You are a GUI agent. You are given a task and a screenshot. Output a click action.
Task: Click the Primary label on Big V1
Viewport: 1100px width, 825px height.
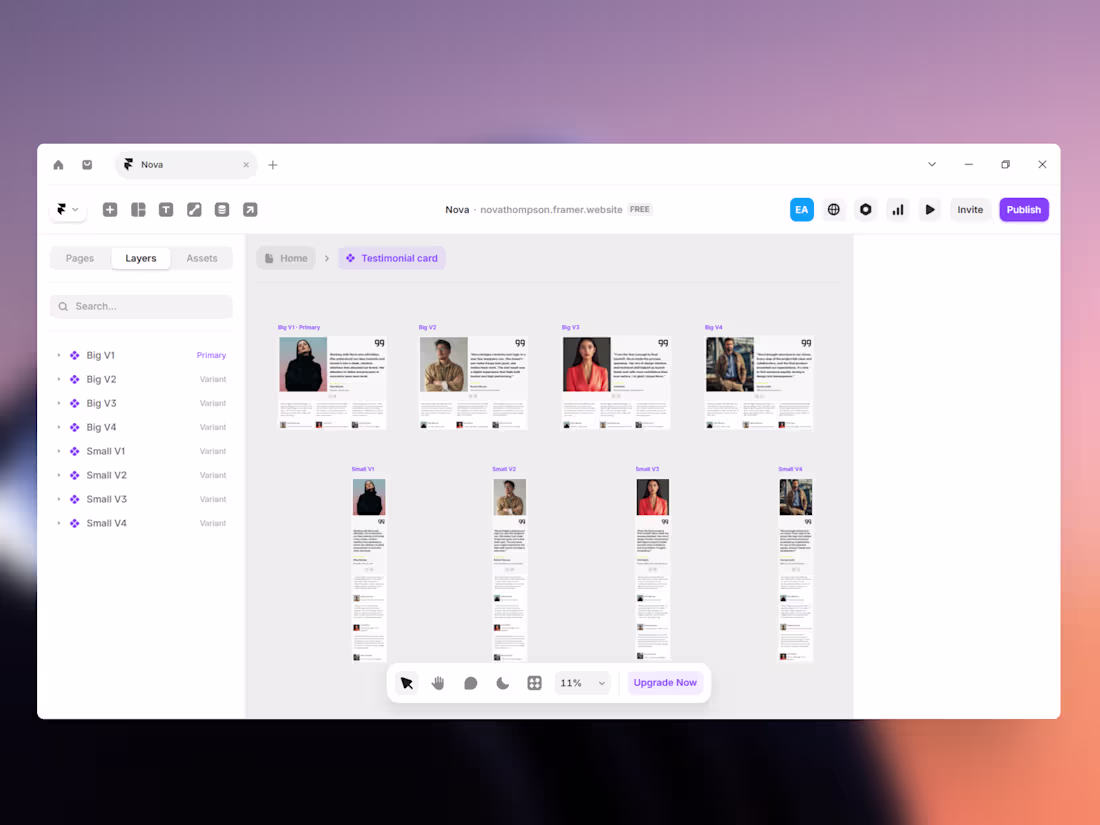[x=211, y=356]
